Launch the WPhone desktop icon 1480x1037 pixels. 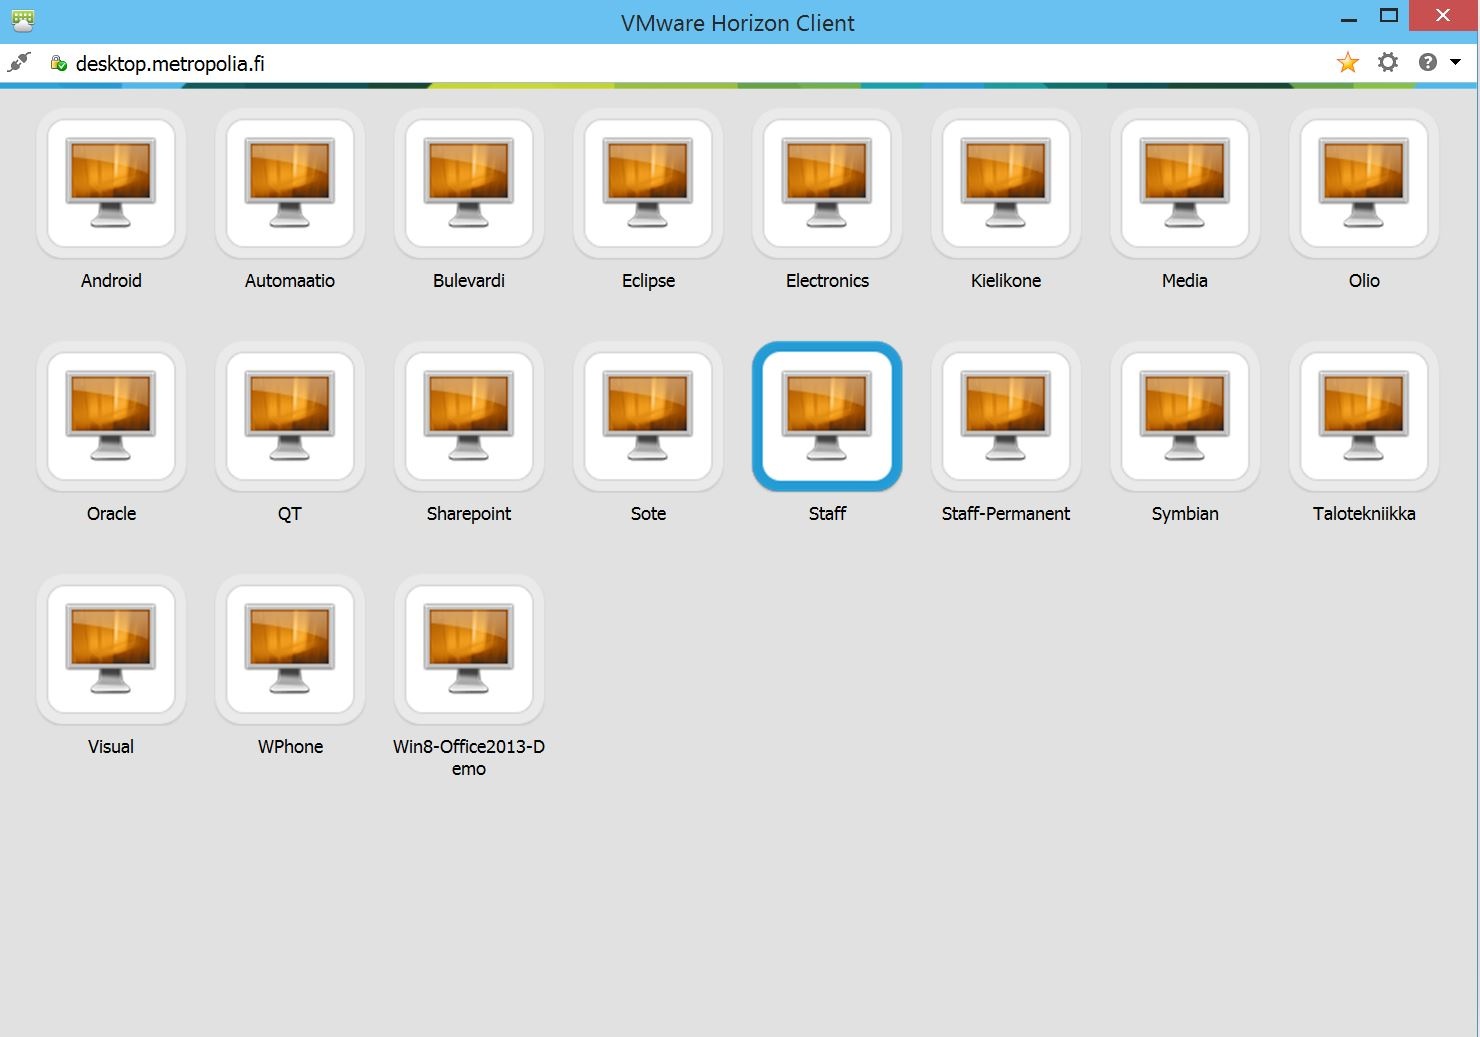click(x=290, y=650)
